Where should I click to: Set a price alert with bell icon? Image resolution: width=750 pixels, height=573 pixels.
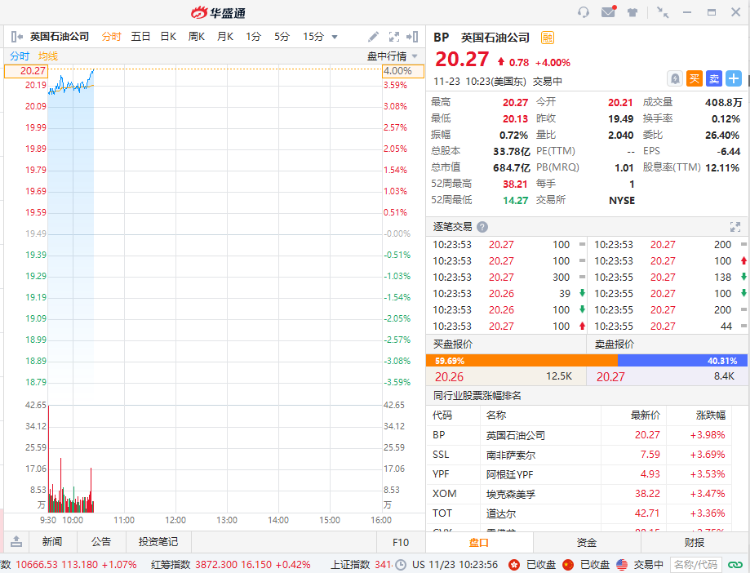[676, 78]
